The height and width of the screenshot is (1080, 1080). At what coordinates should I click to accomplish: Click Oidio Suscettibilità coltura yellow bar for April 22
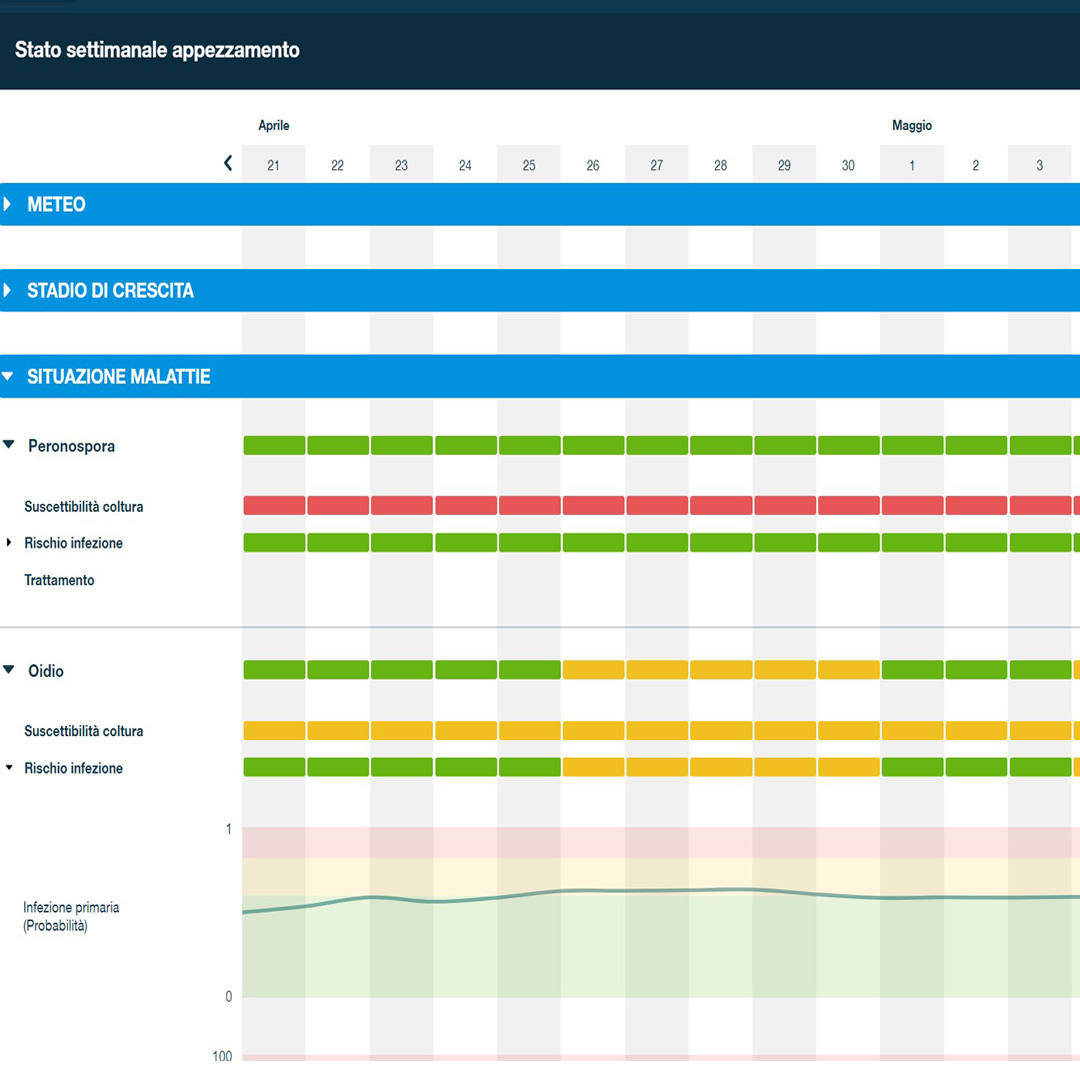click(x=337, y=731)
